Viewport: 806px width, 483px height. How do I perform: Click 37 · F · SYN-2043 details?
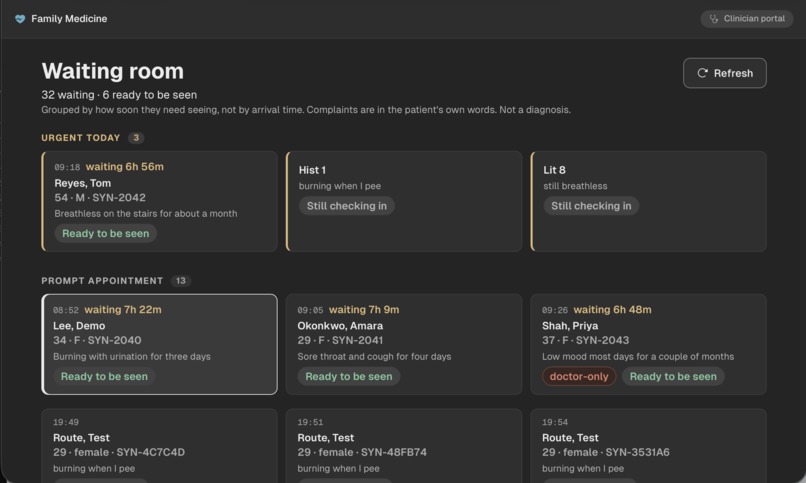[x=585, y=340]
